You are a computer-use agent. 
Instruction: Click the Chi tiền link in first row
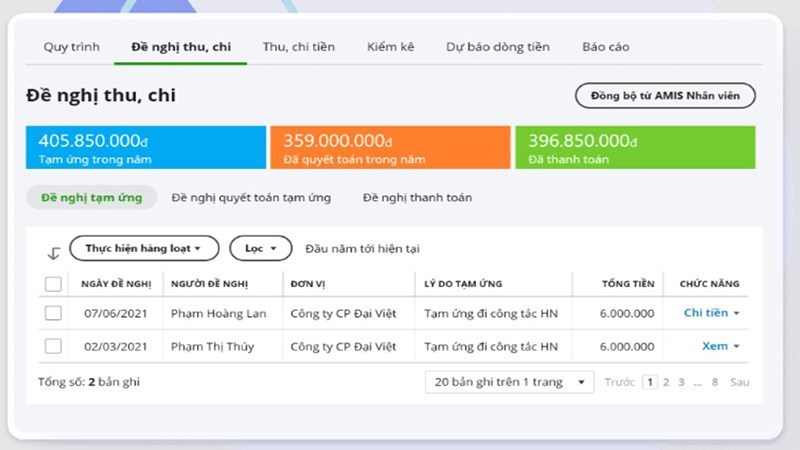[705, 313]
